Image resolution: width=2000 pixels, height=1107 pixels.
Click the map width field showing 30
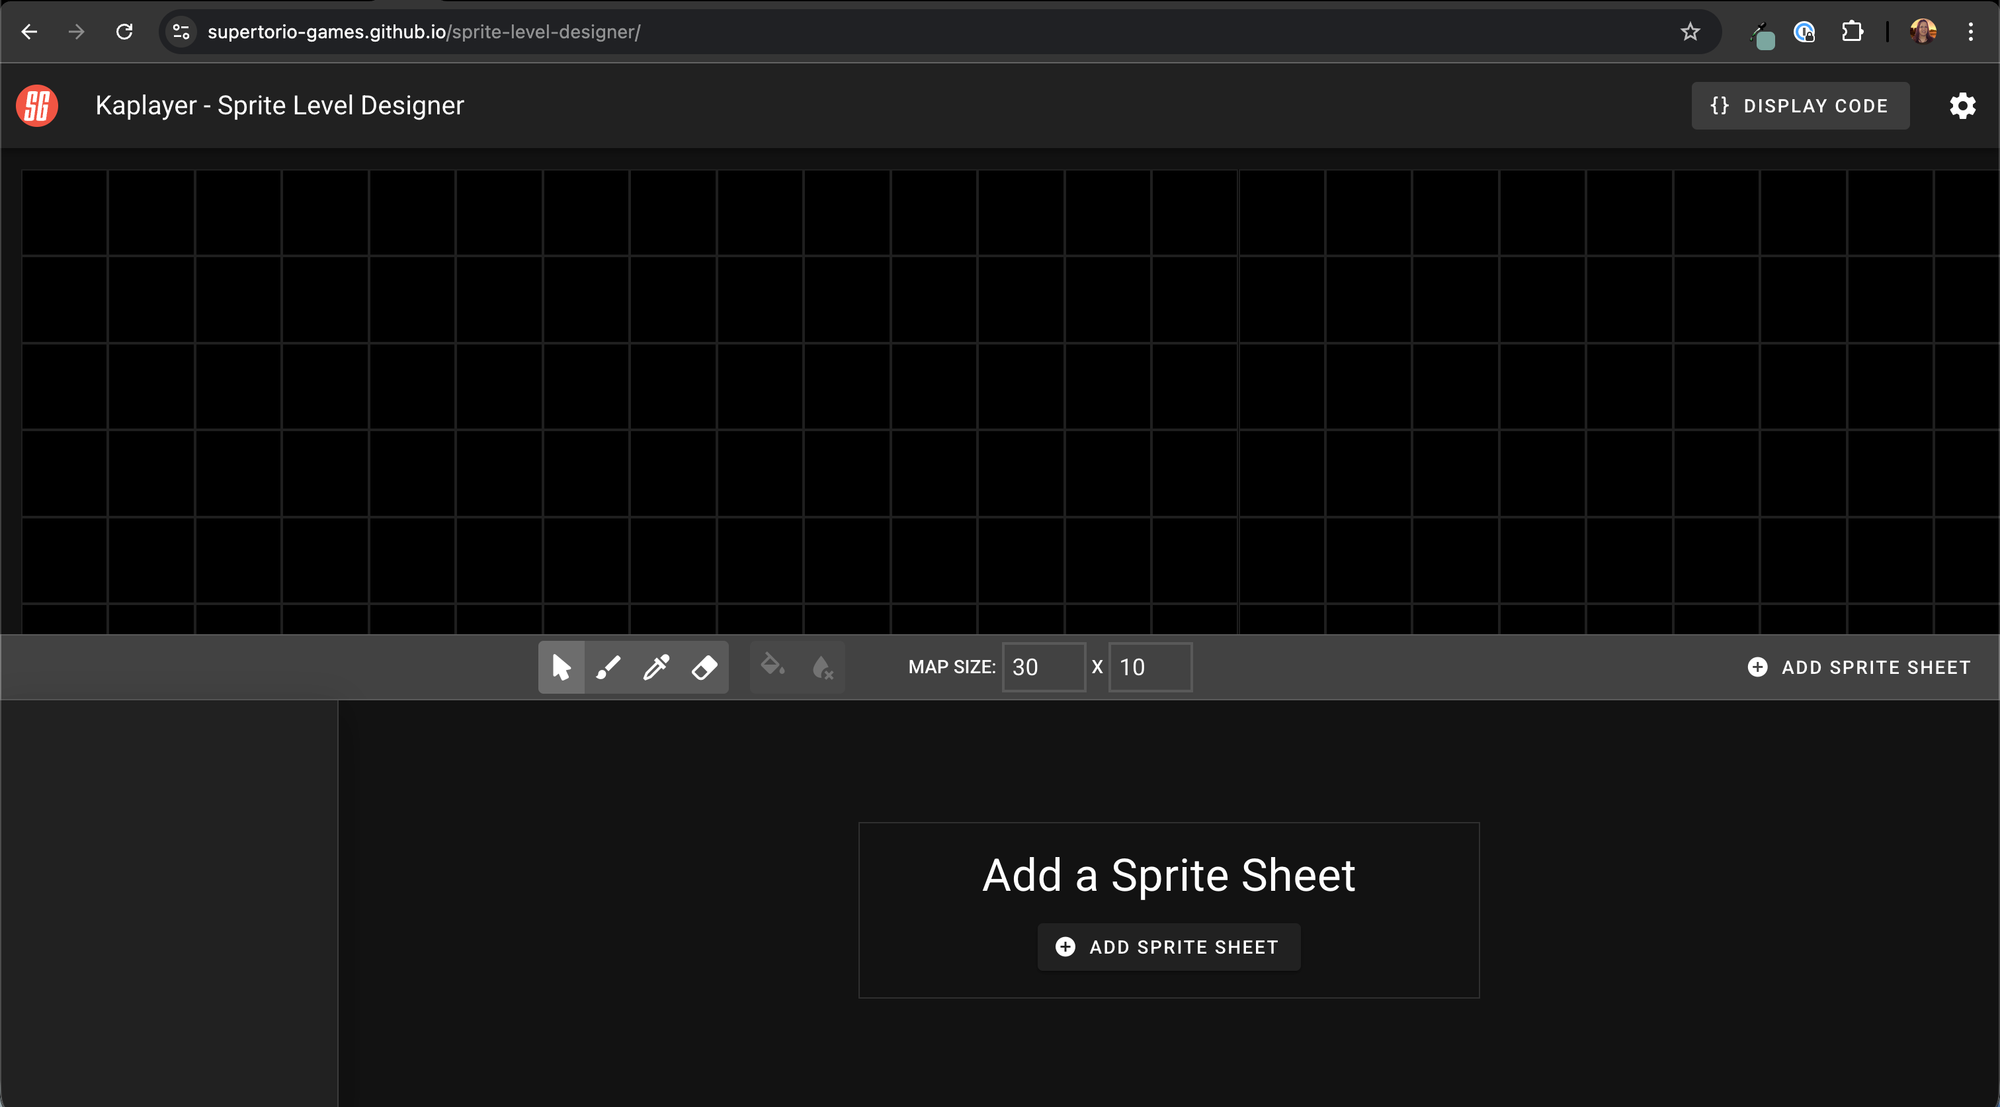point(1043,667)
